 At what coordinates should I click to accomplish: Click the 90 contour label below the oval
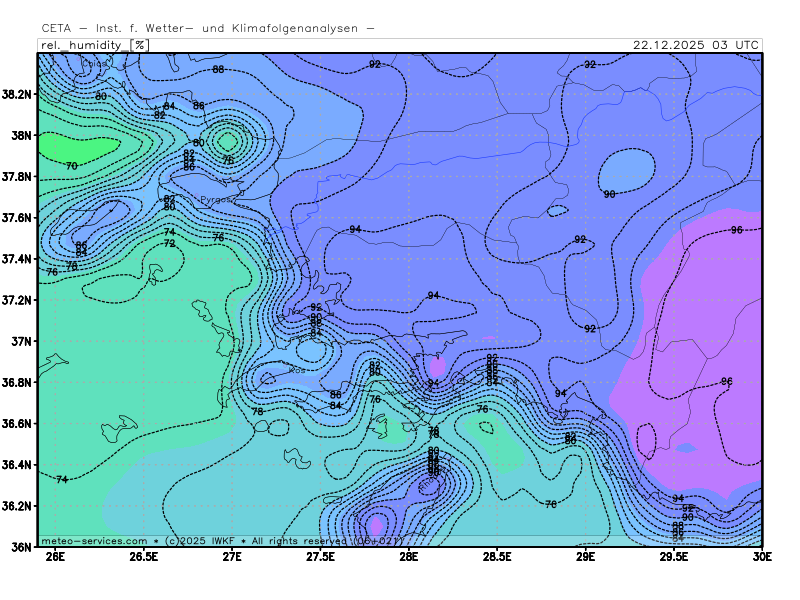point(609,194)
